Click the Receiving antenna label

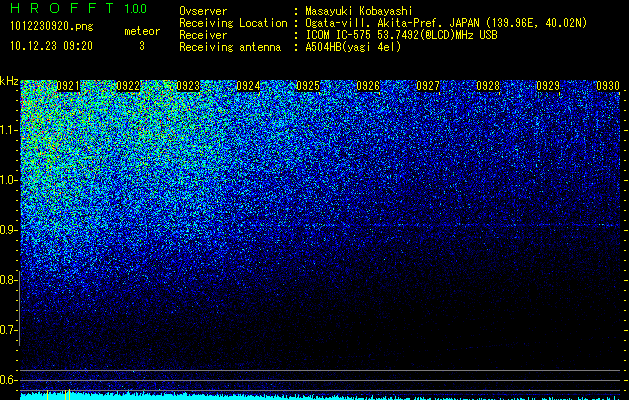click(x=230, y=47)
